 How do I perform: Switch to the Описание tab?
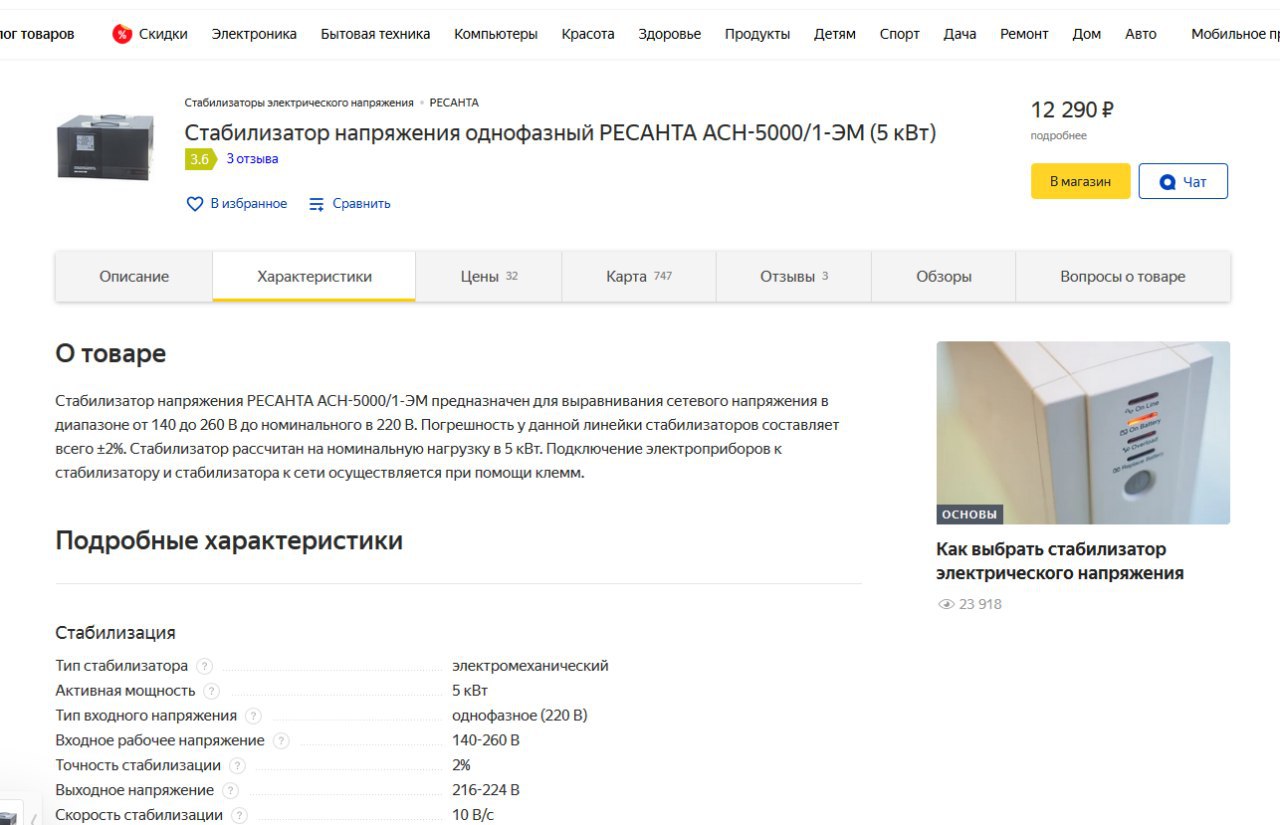134,277
